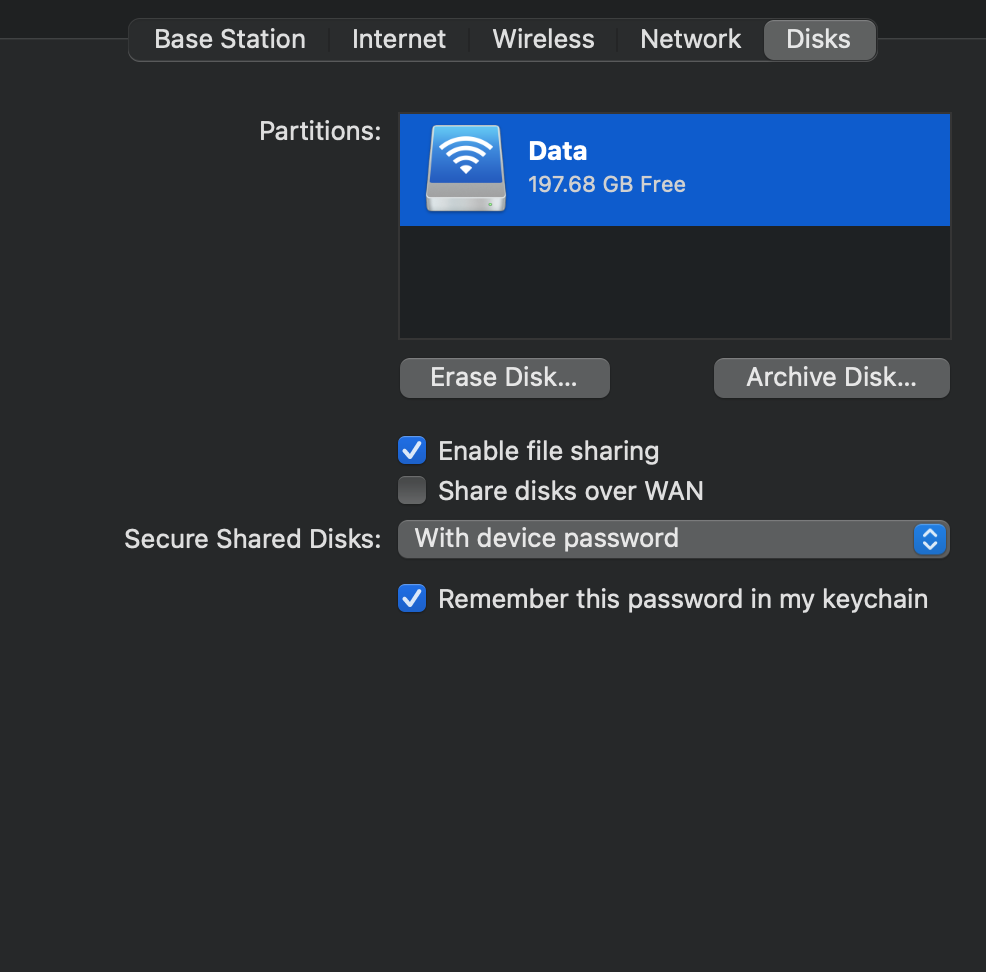The image size is (986, 972).
Task: Select the Network tab
Action: pyautogui.click(x=690, y=40)
